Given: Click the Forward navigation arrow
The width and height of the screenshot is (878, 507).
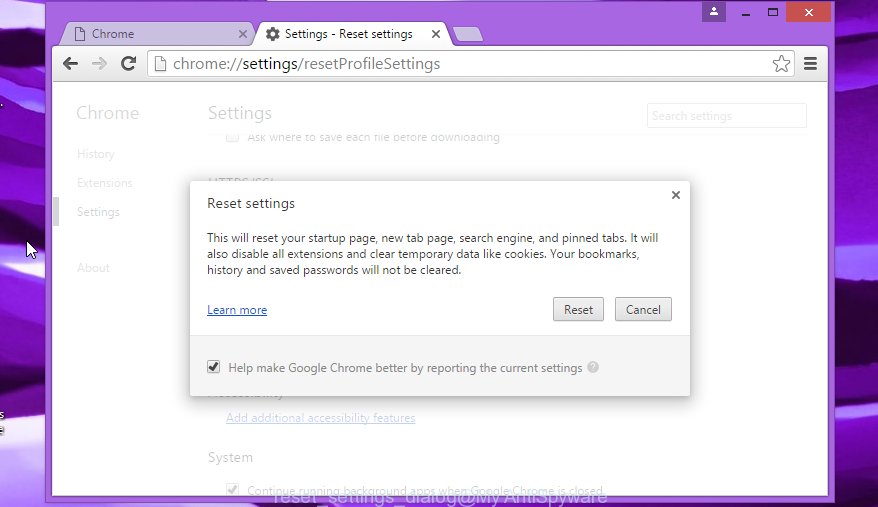Looking at the screenshot, I should pyautogui.click(x=99, y=63).
